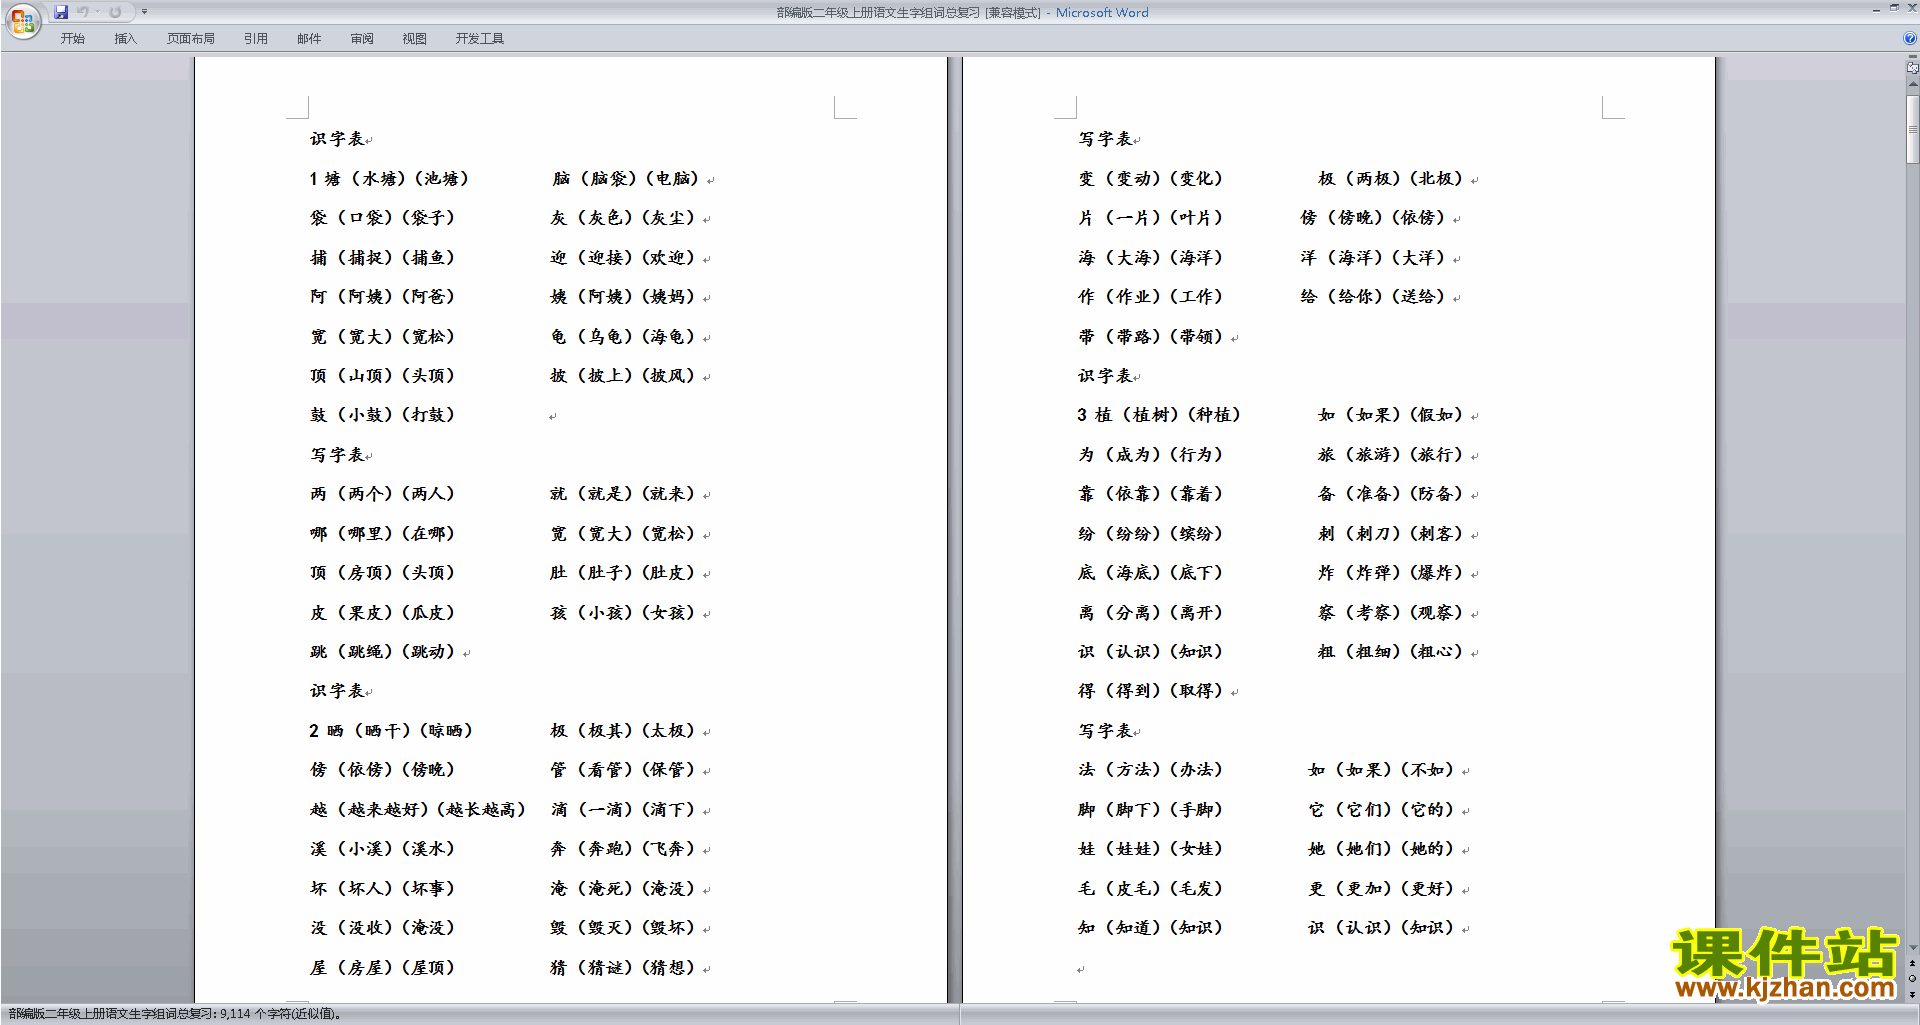Open the 插入 ribbon tab
The image size is (1920, 1025).
click(x=125, y=38)
